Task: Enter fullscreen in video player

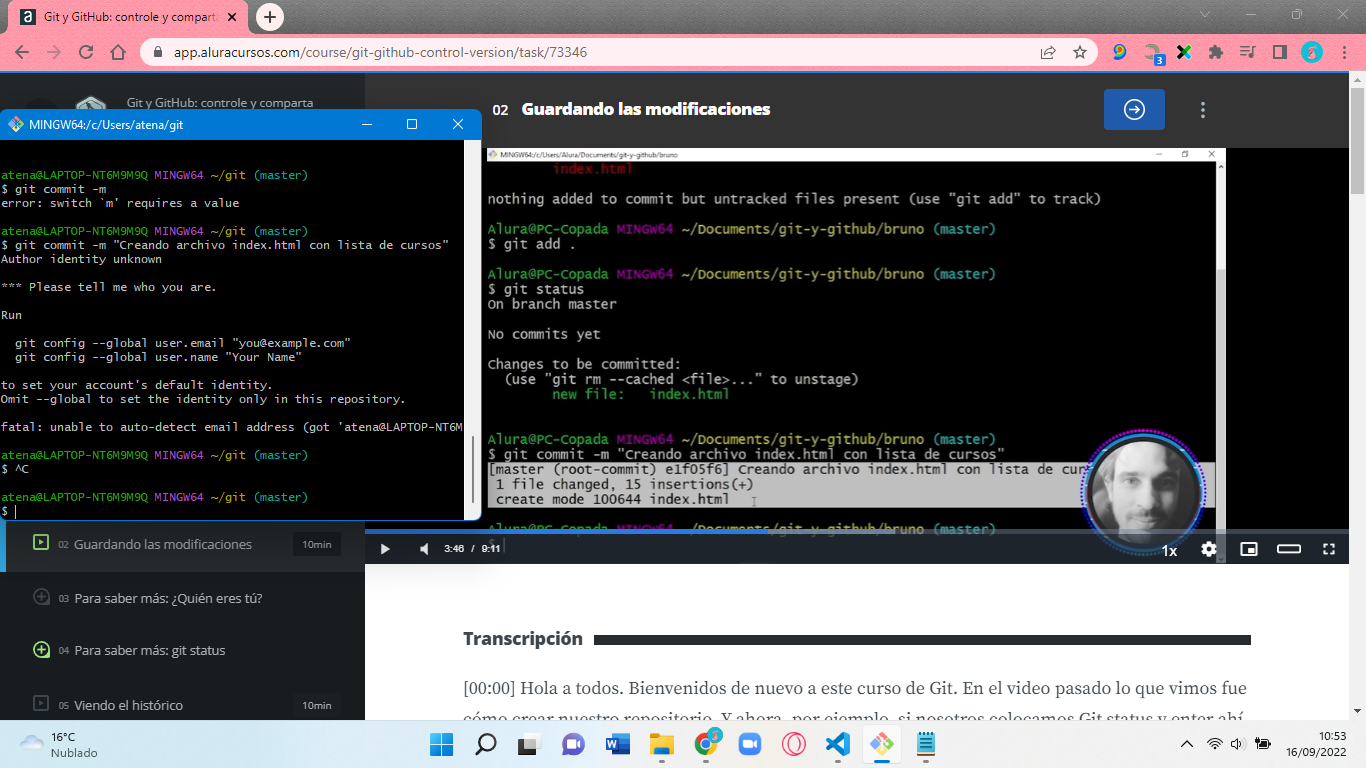Action: [x=1329, y=549]
